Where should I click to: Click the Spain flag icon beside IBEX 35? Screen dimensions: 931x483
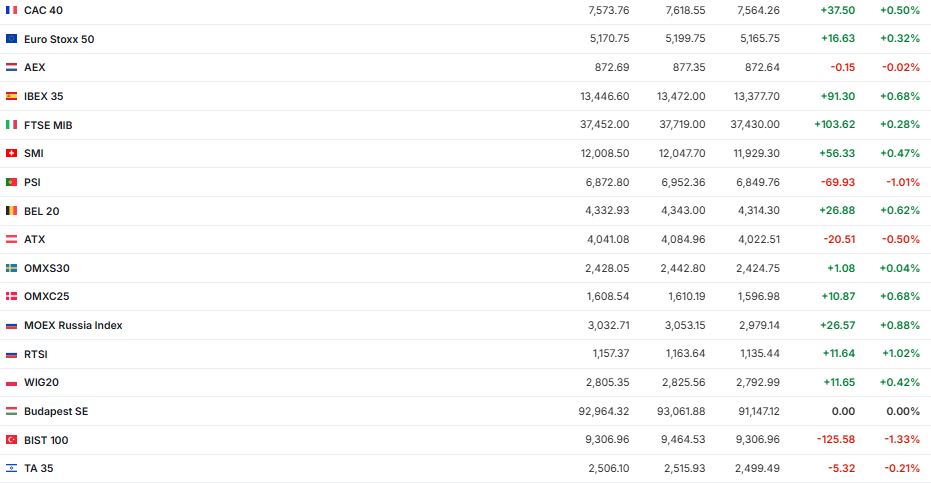(x=11, y=96)
